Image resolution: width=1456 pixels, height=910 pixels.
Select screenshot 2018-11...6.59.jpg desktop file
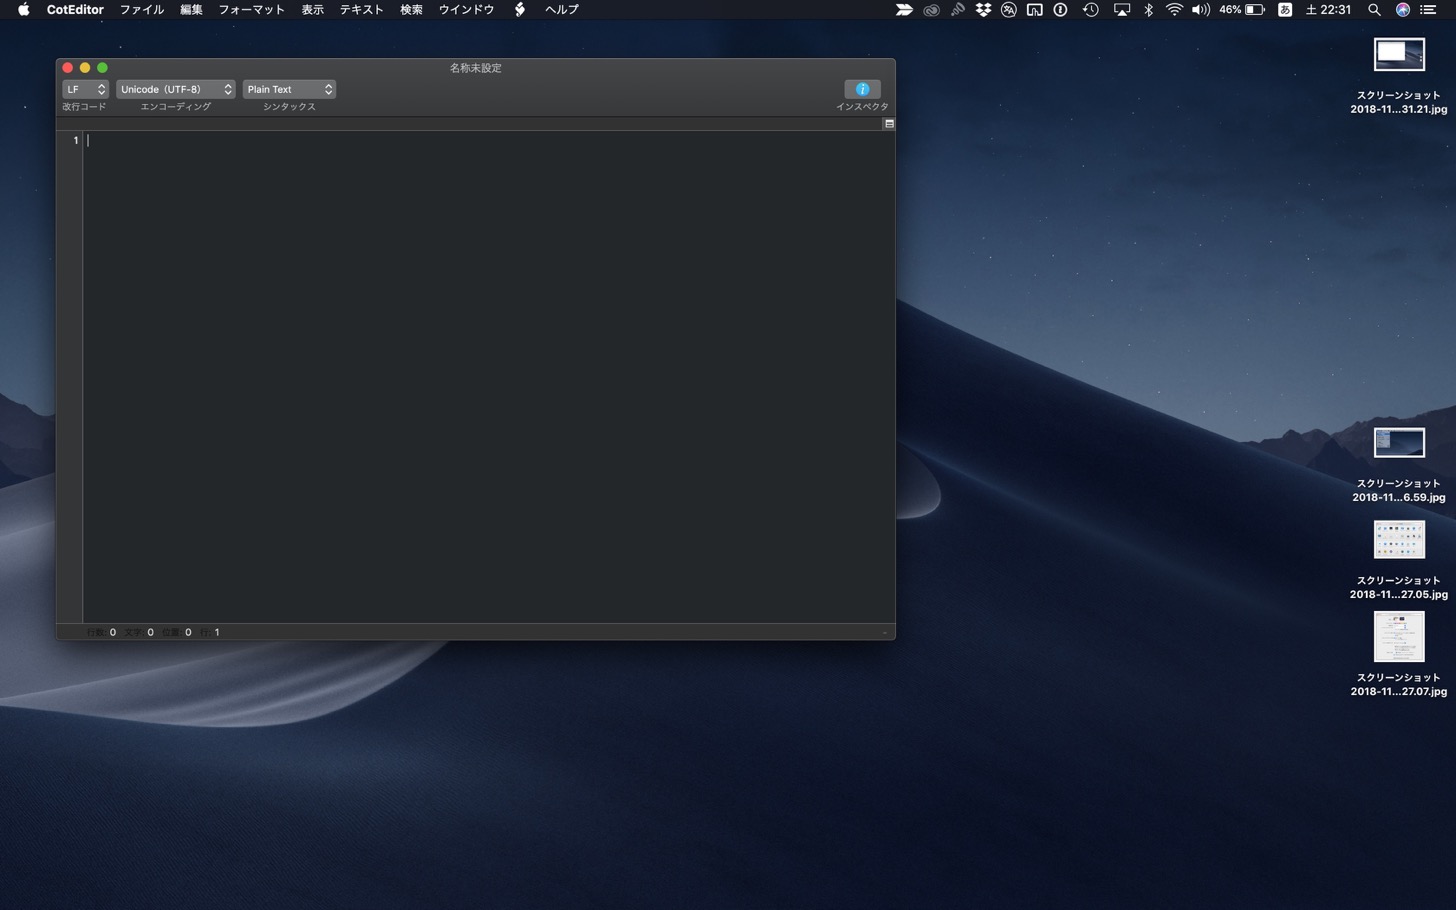click(1399, 464)
